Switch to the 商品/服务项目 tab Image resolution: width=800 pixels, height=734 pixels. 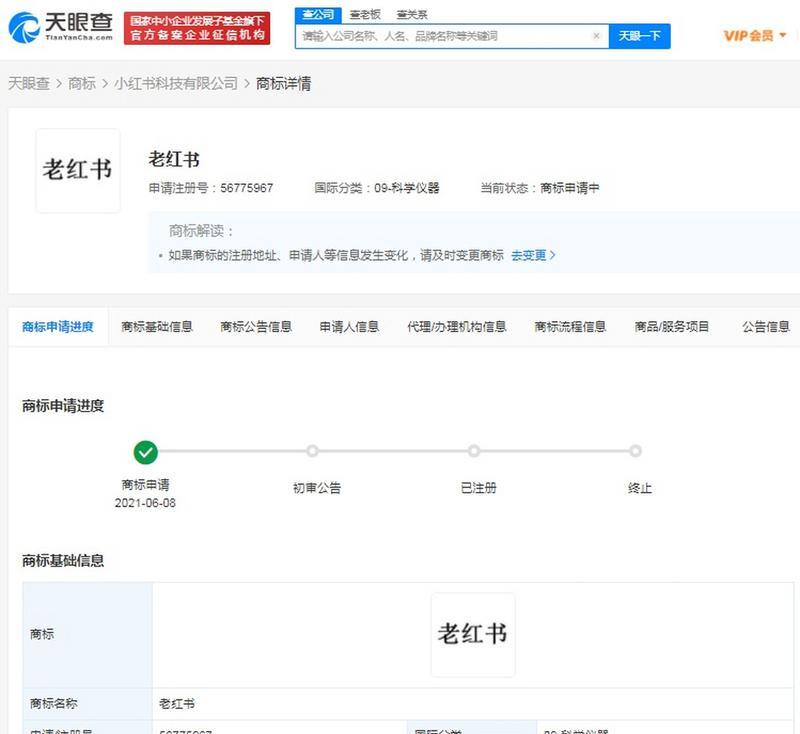pos(671,327)
